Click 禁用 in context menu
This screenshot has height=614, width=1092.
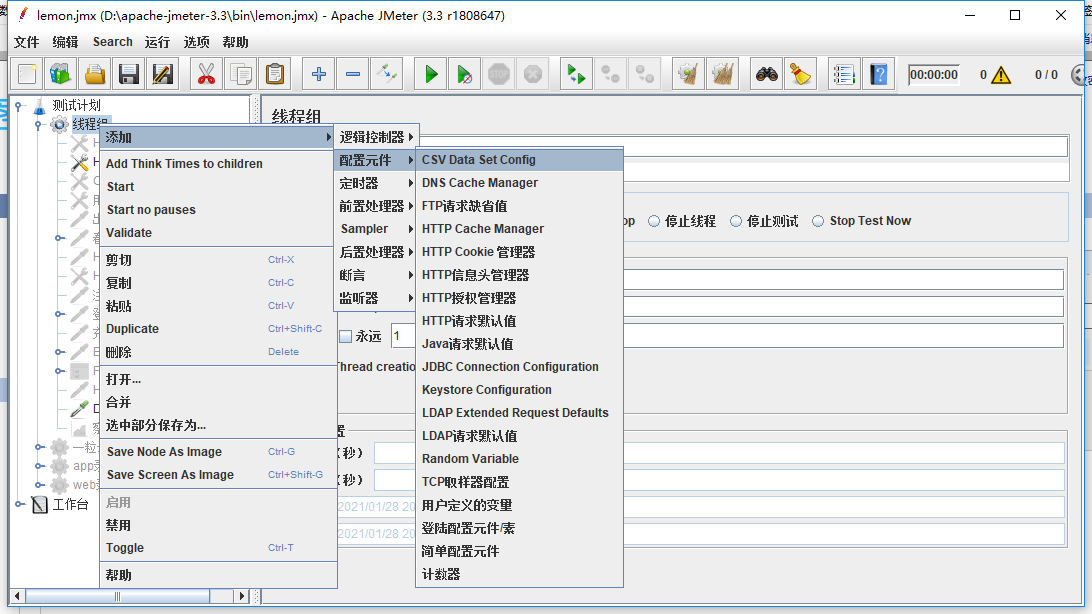click(x=218, y=526)
